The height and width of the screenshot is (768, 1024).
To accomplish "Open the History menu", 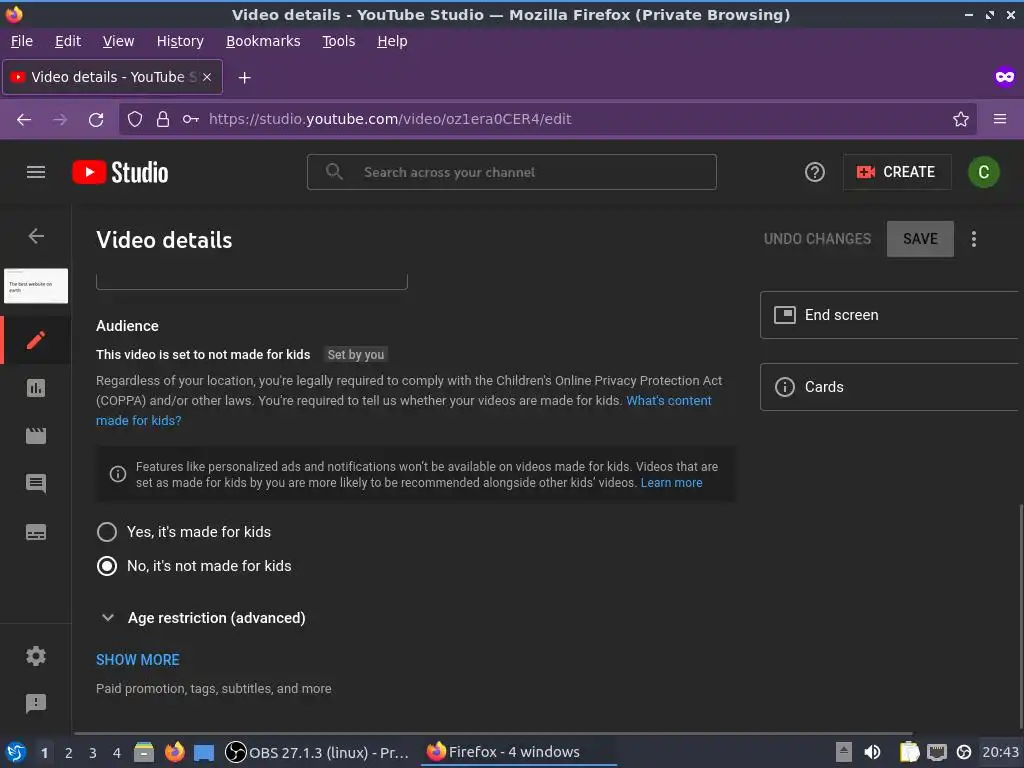I will pos(180,41).
